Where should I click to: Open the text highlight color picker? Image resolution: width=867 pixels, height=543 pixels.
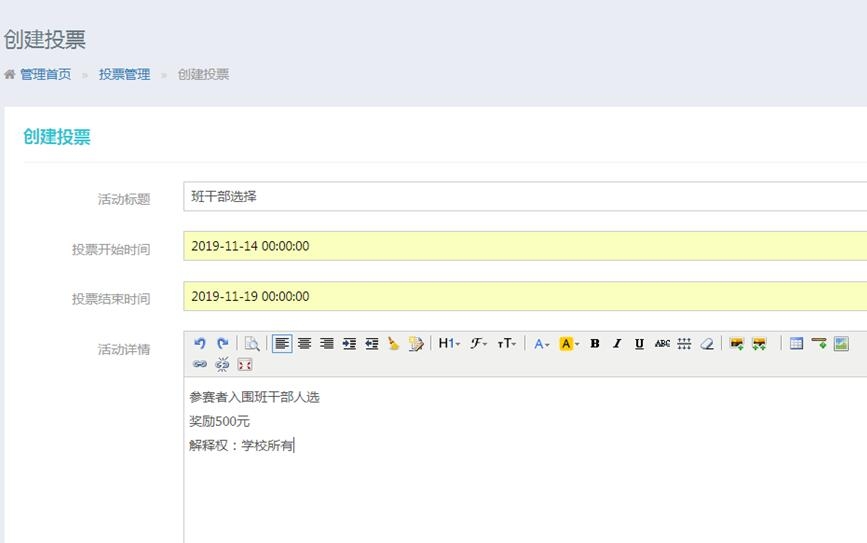569,343
